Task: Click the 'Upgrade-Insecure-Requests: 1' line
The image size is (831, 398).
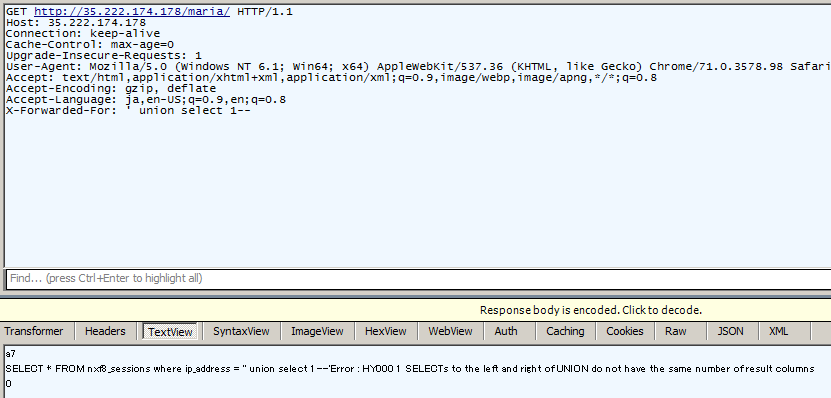Action: click(x=104, y=56)
